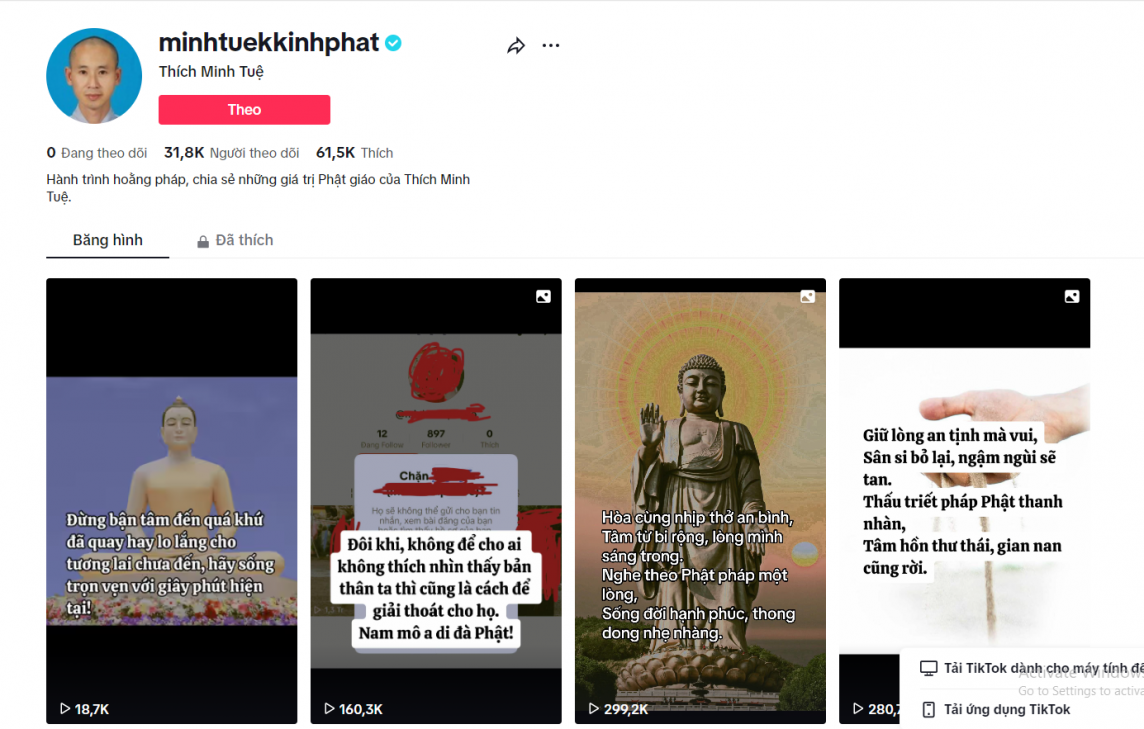Image resolution: width=1144 pixels, height=729 pixels.
Task: Click photo-post icon on Buddha statue video
Action: pyautogui.click(x=808, y=296)
